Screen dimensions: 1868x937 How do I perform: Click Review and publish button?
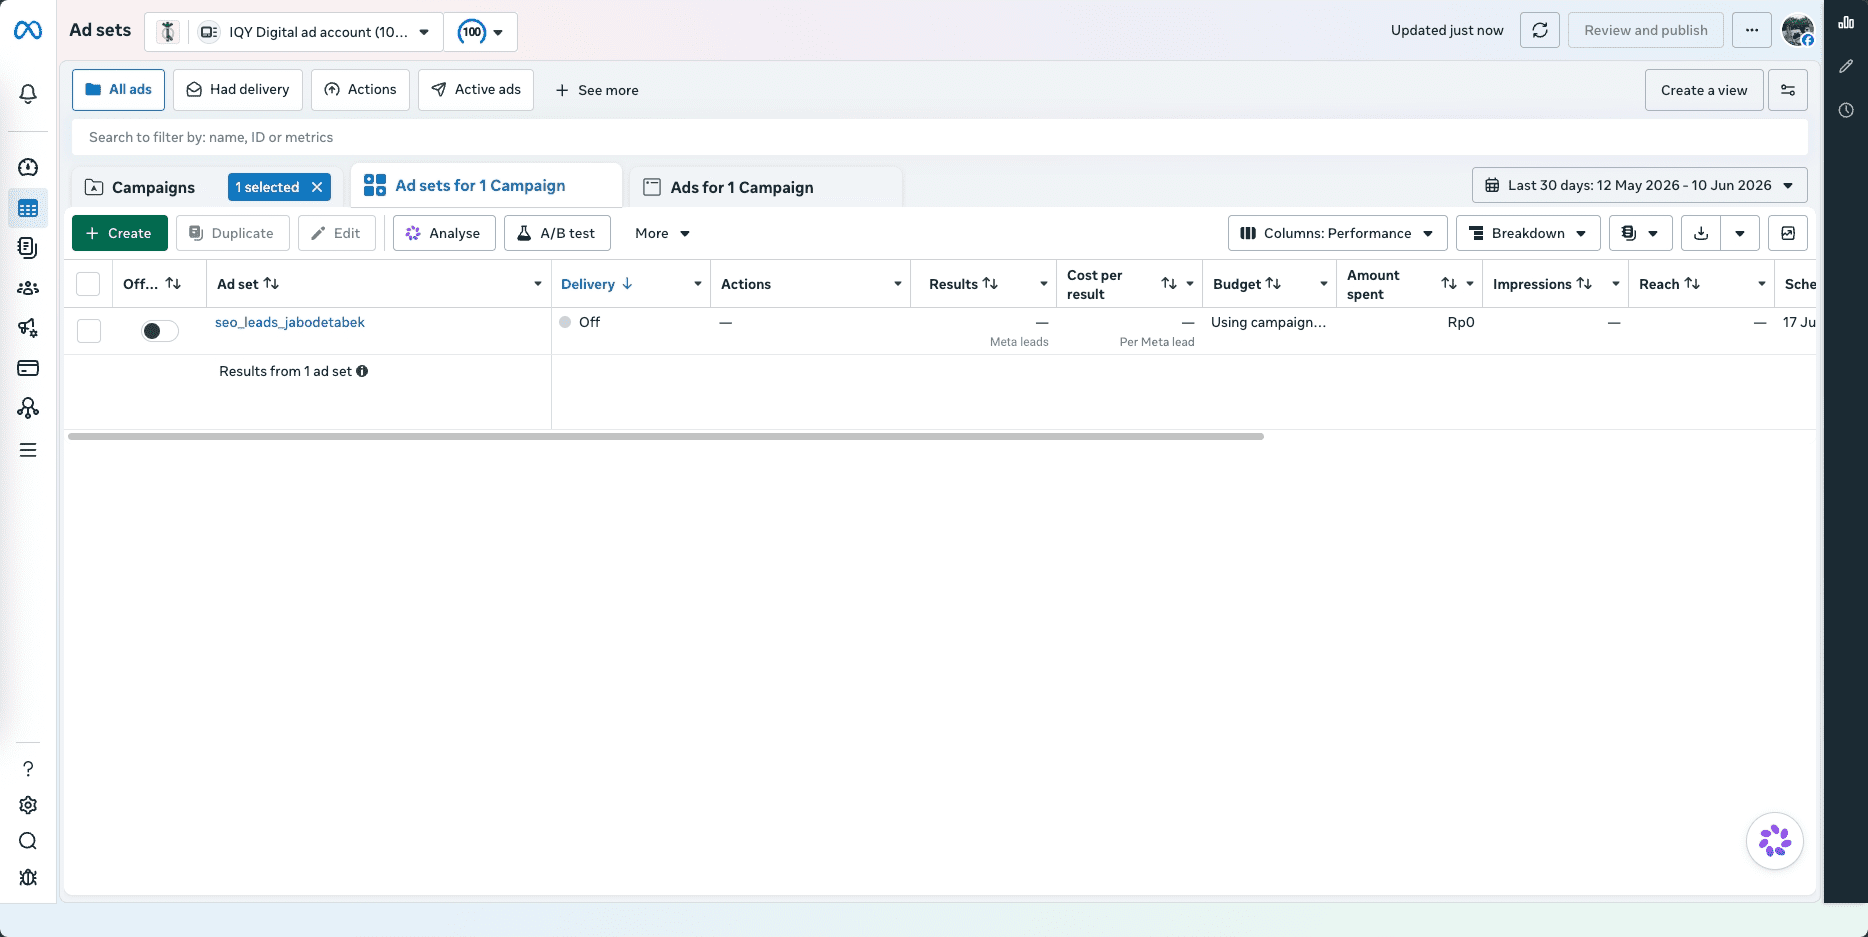pos(1646,30)
